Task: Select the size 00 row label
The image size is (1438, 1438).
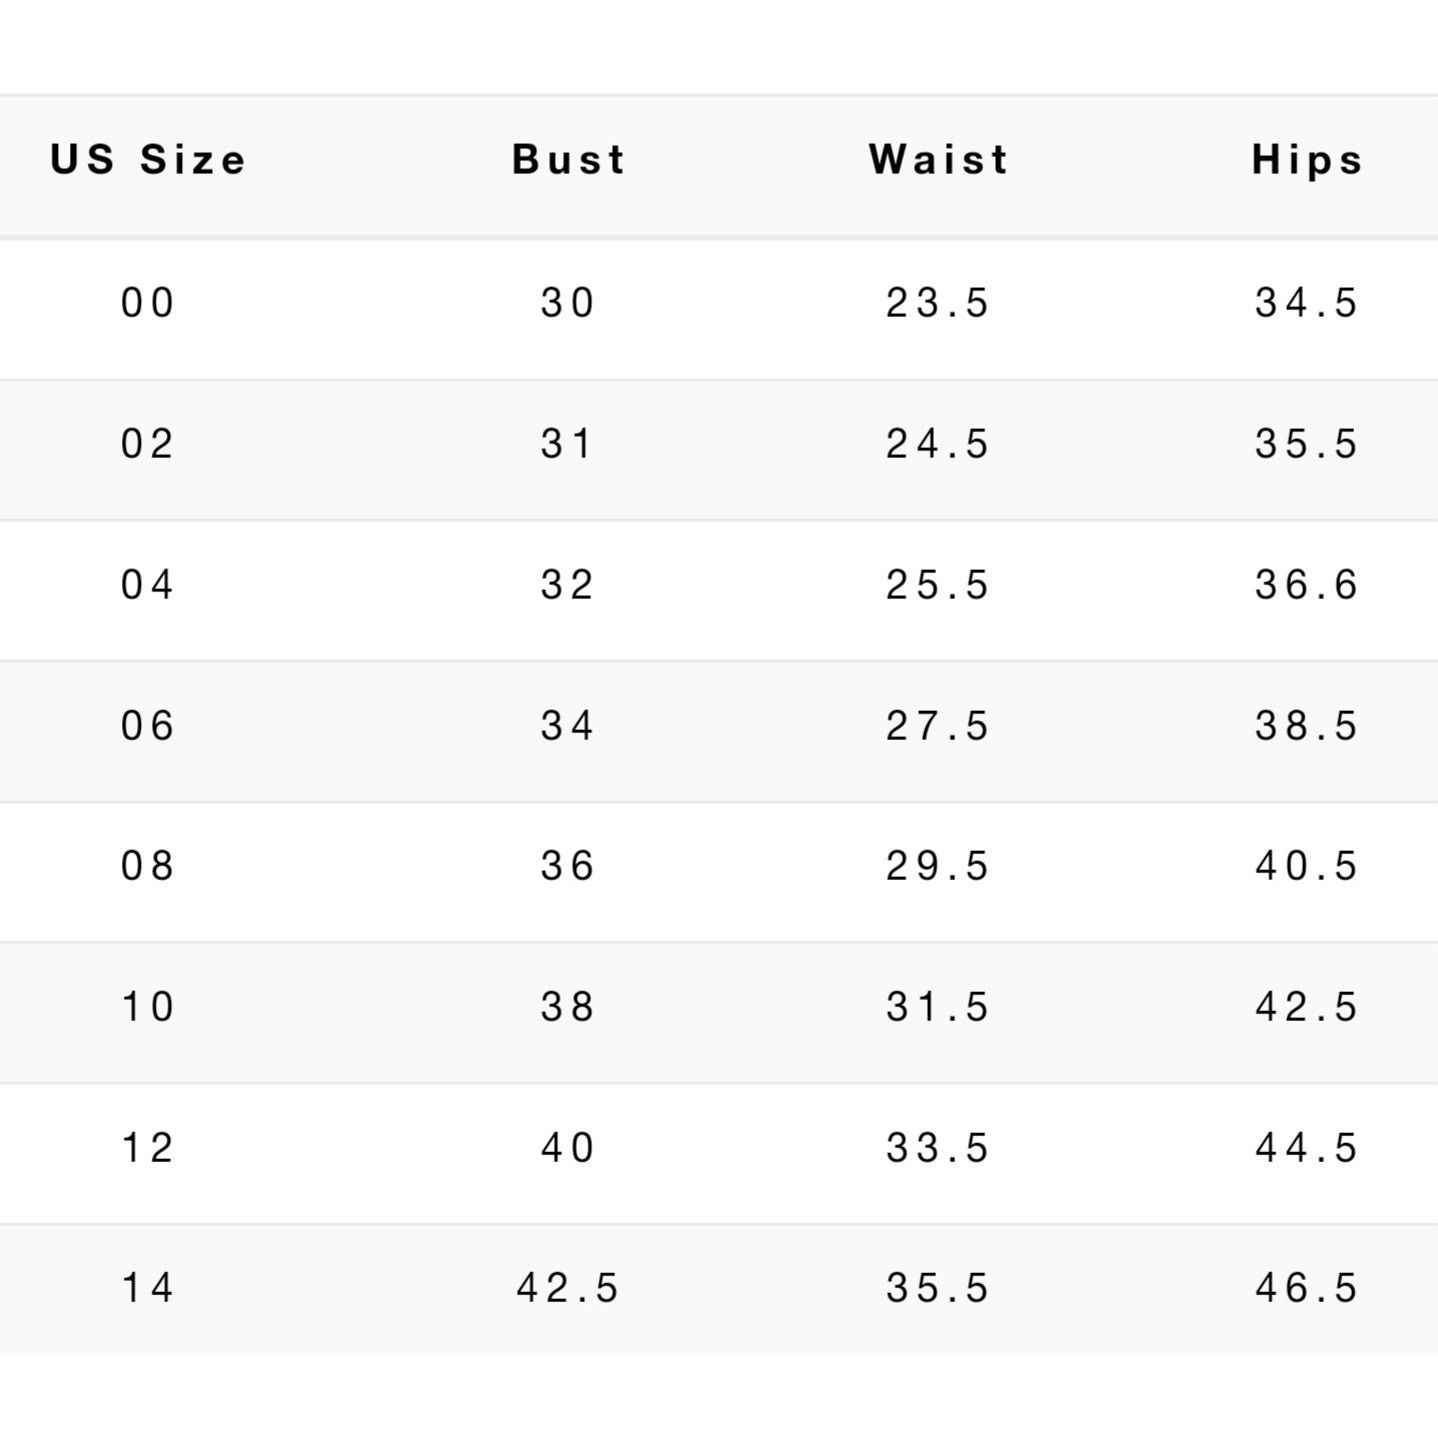Action: click(x=148, y=303)
